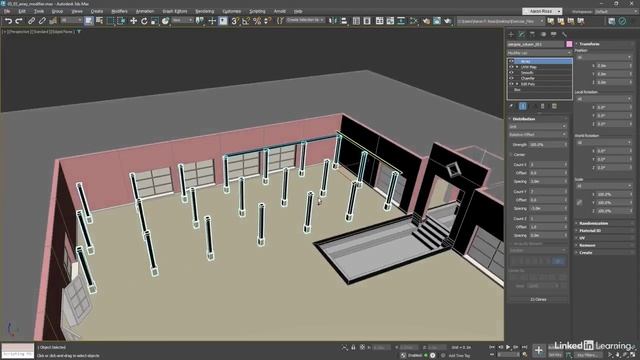Toggle visibility eye of the Chamfer modifier

click(511, 78)
